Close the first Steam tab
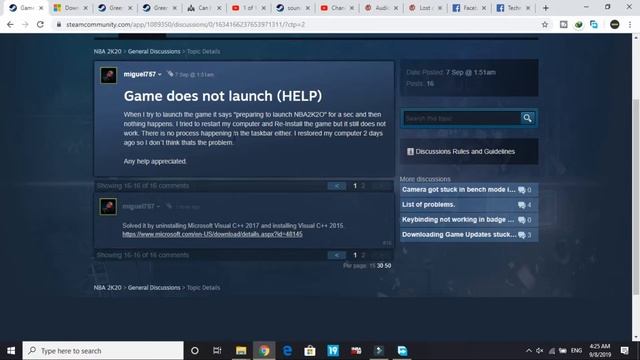This screenshot has width=640, height=360. pyautogui.click(x=41, y=8)
